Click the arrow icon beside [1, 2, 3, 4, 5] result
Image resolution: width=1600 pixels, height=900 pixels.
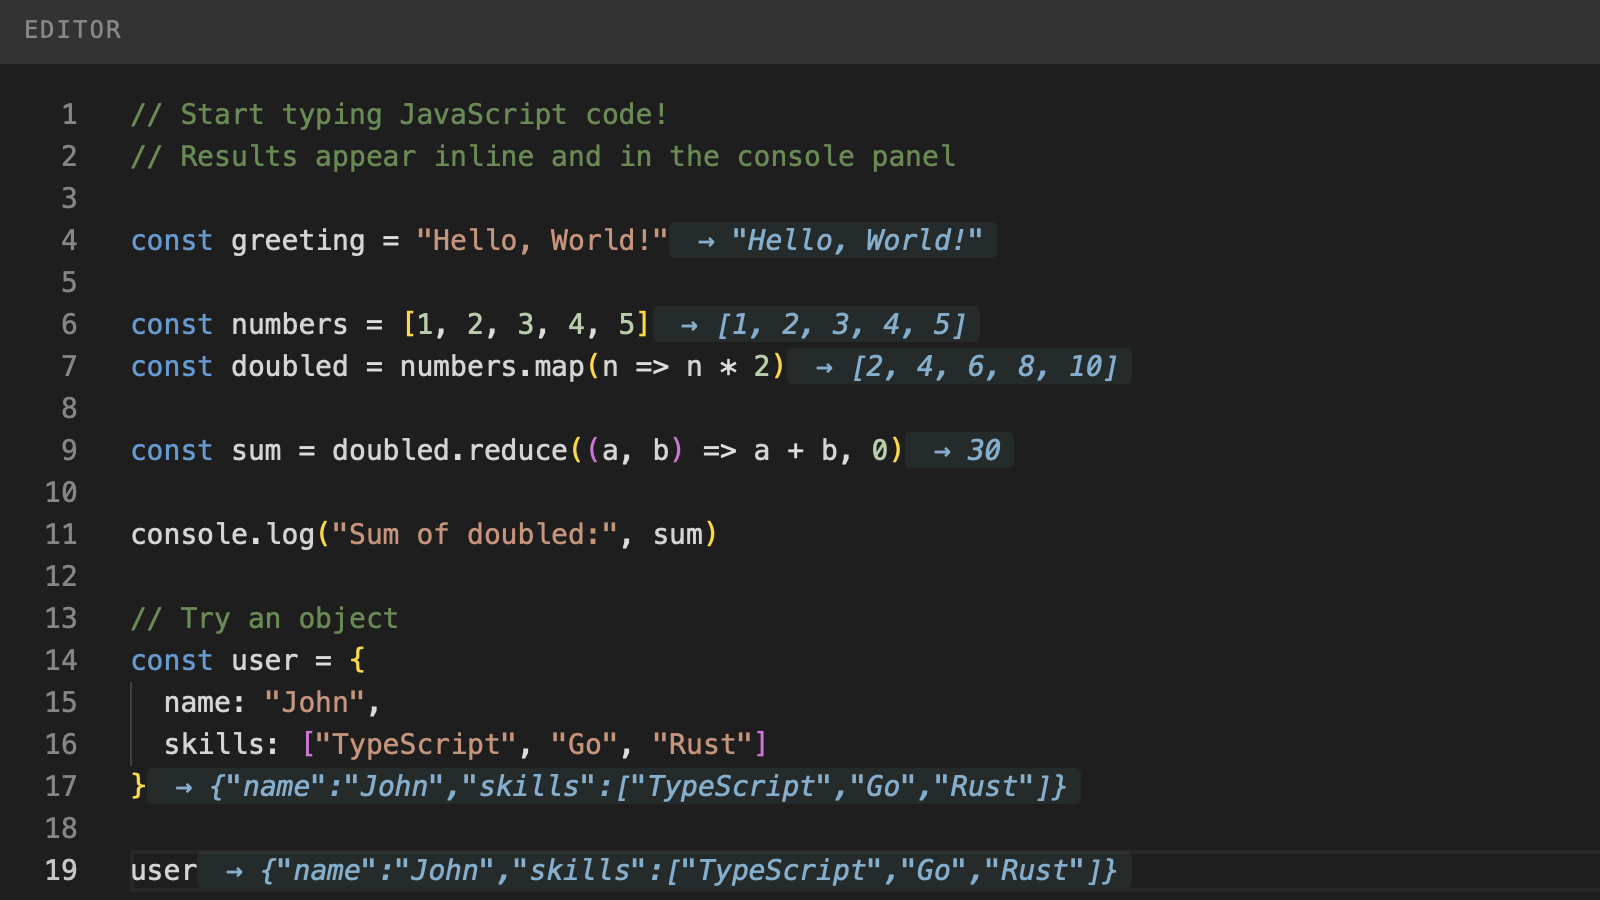coord(689,324)
